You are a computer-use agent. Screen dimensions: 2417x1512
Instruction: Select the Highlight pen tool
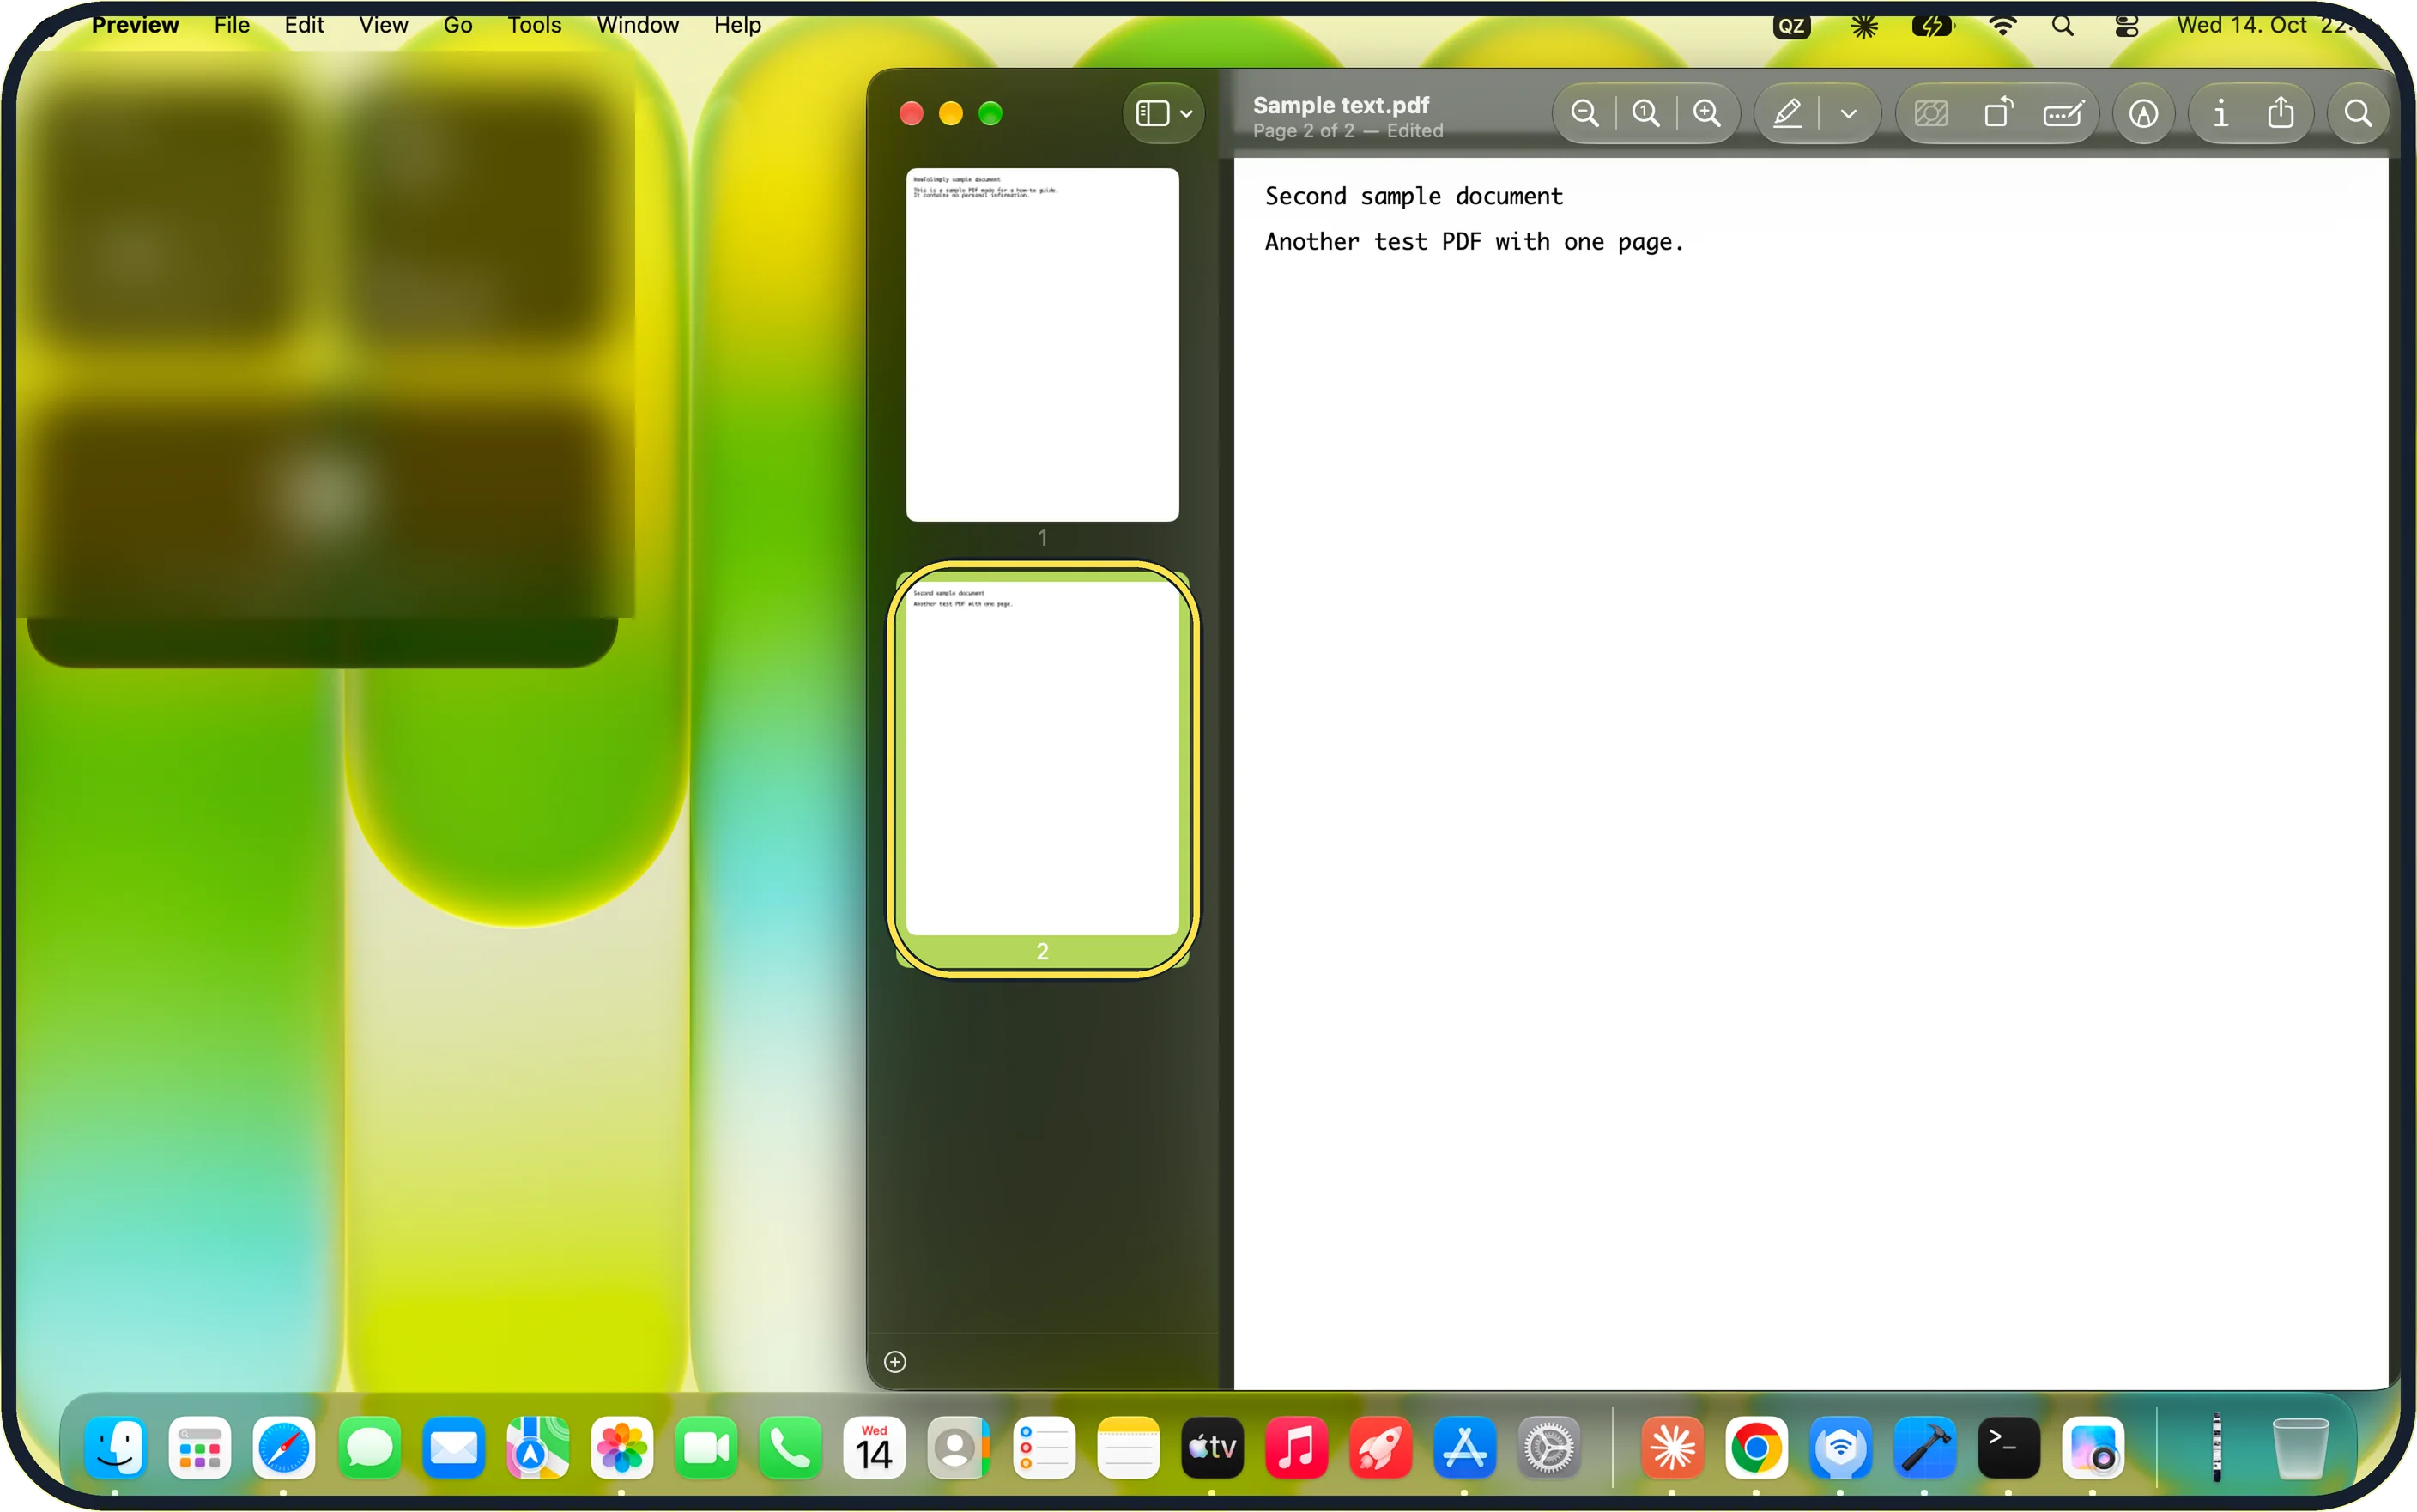(x=1788, y=114)
